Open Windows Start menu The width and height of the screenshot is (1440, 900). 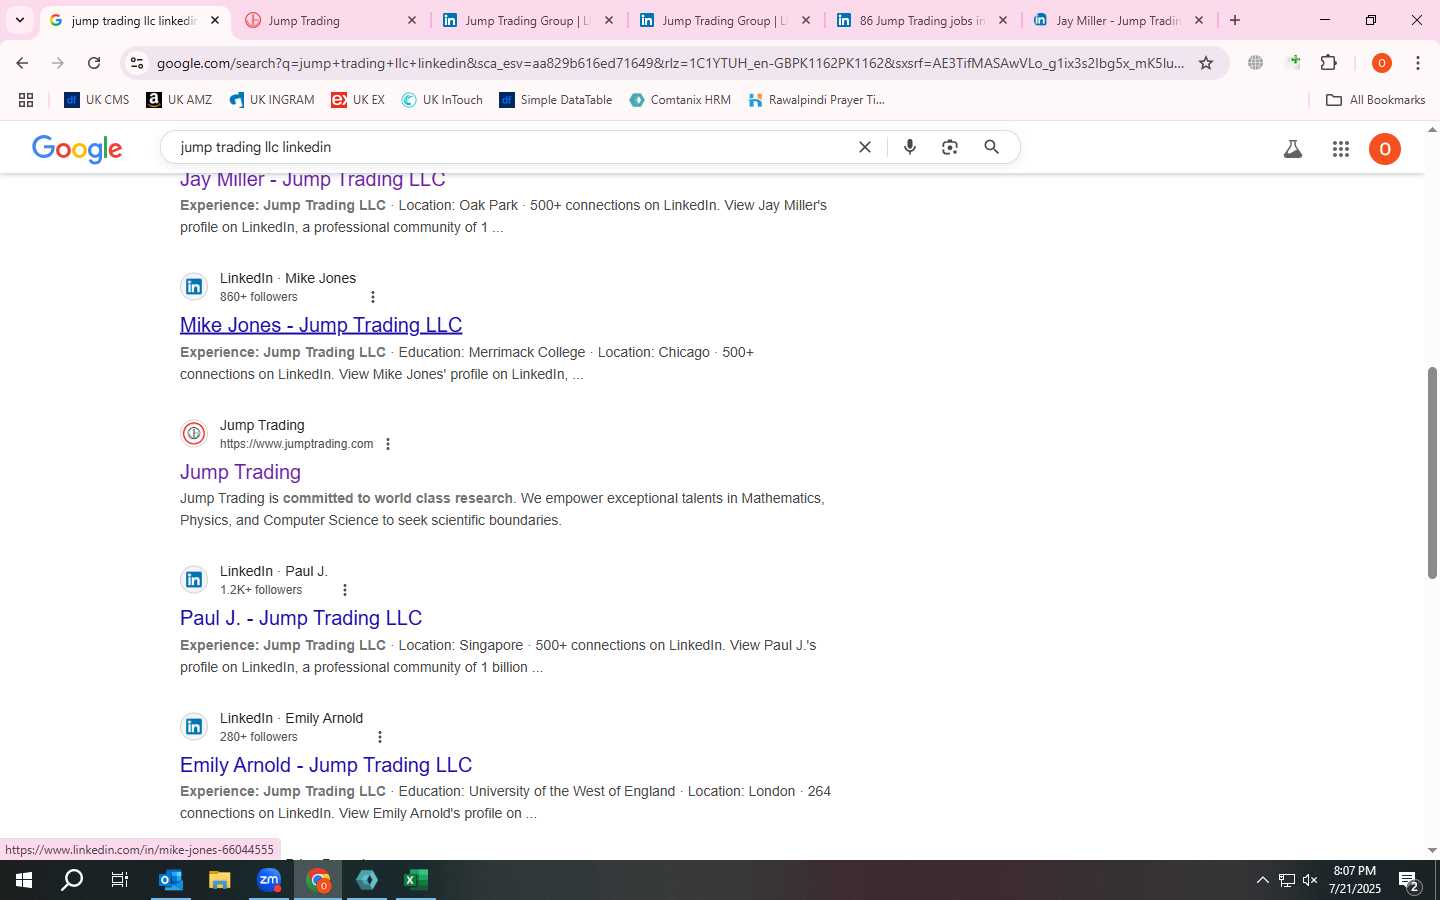(x=24, y=880)
